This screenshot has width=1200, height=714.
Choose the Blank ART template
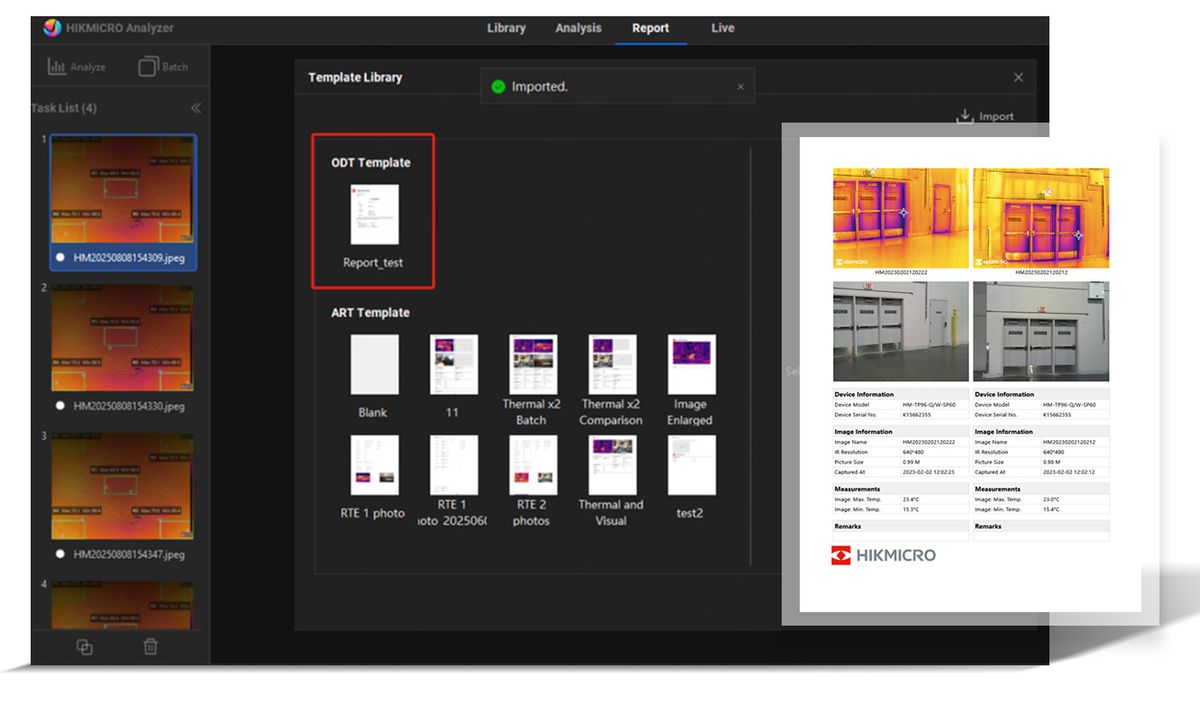coord(374,365)
